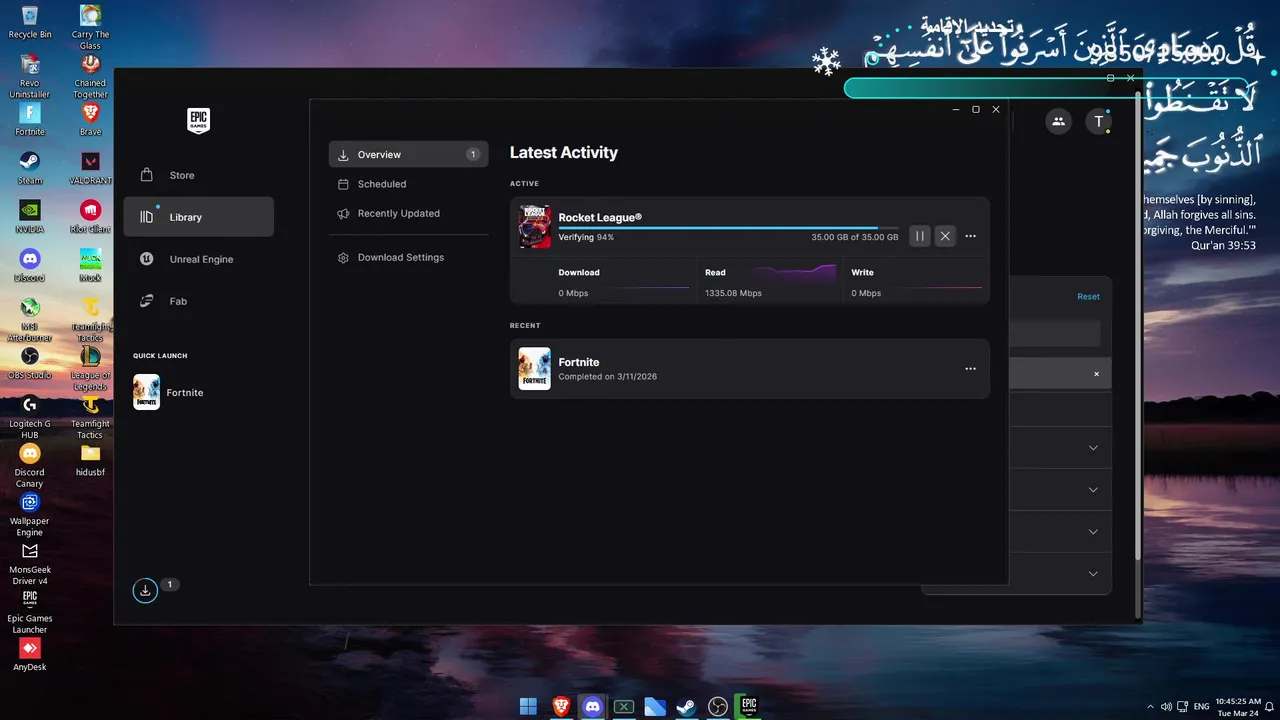
Task: Click the '1335.08 Mbps' read value
Action: tap(733, 293)
